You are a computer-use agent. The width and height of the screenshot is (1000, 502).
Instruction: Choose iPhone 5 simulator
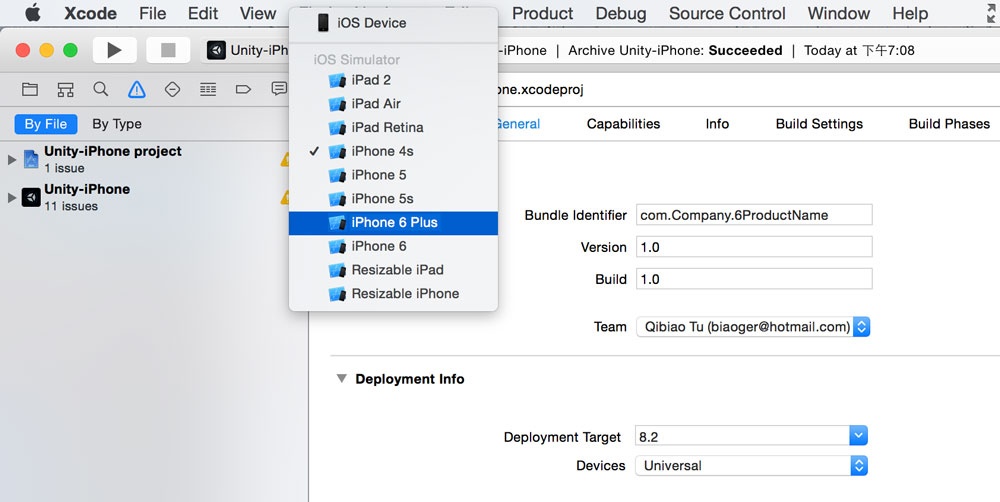[393, 175]
